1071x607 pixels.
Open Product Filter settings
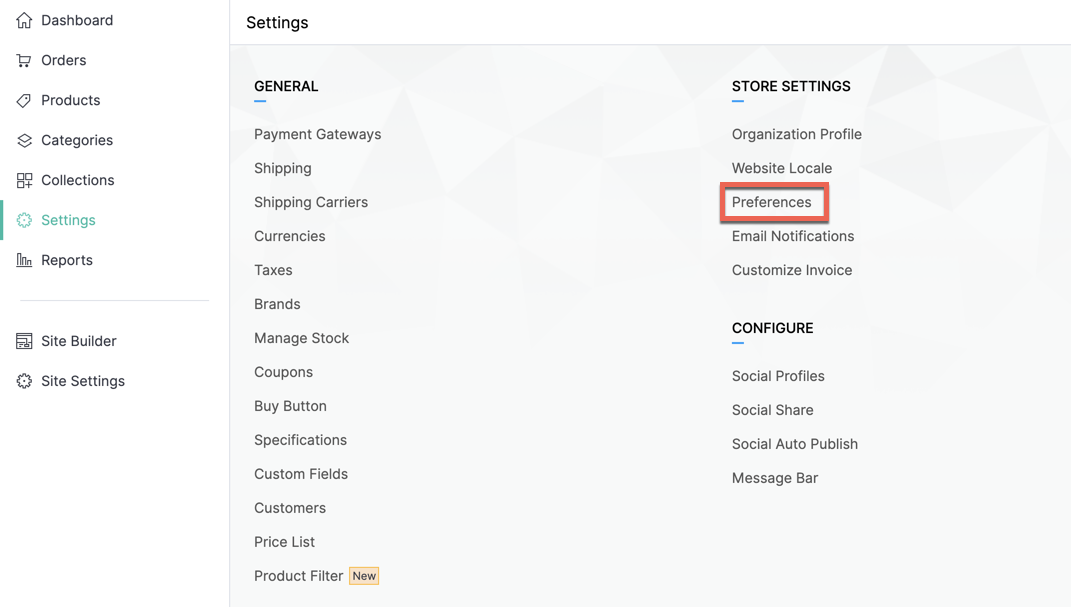(x=298, y=576)
